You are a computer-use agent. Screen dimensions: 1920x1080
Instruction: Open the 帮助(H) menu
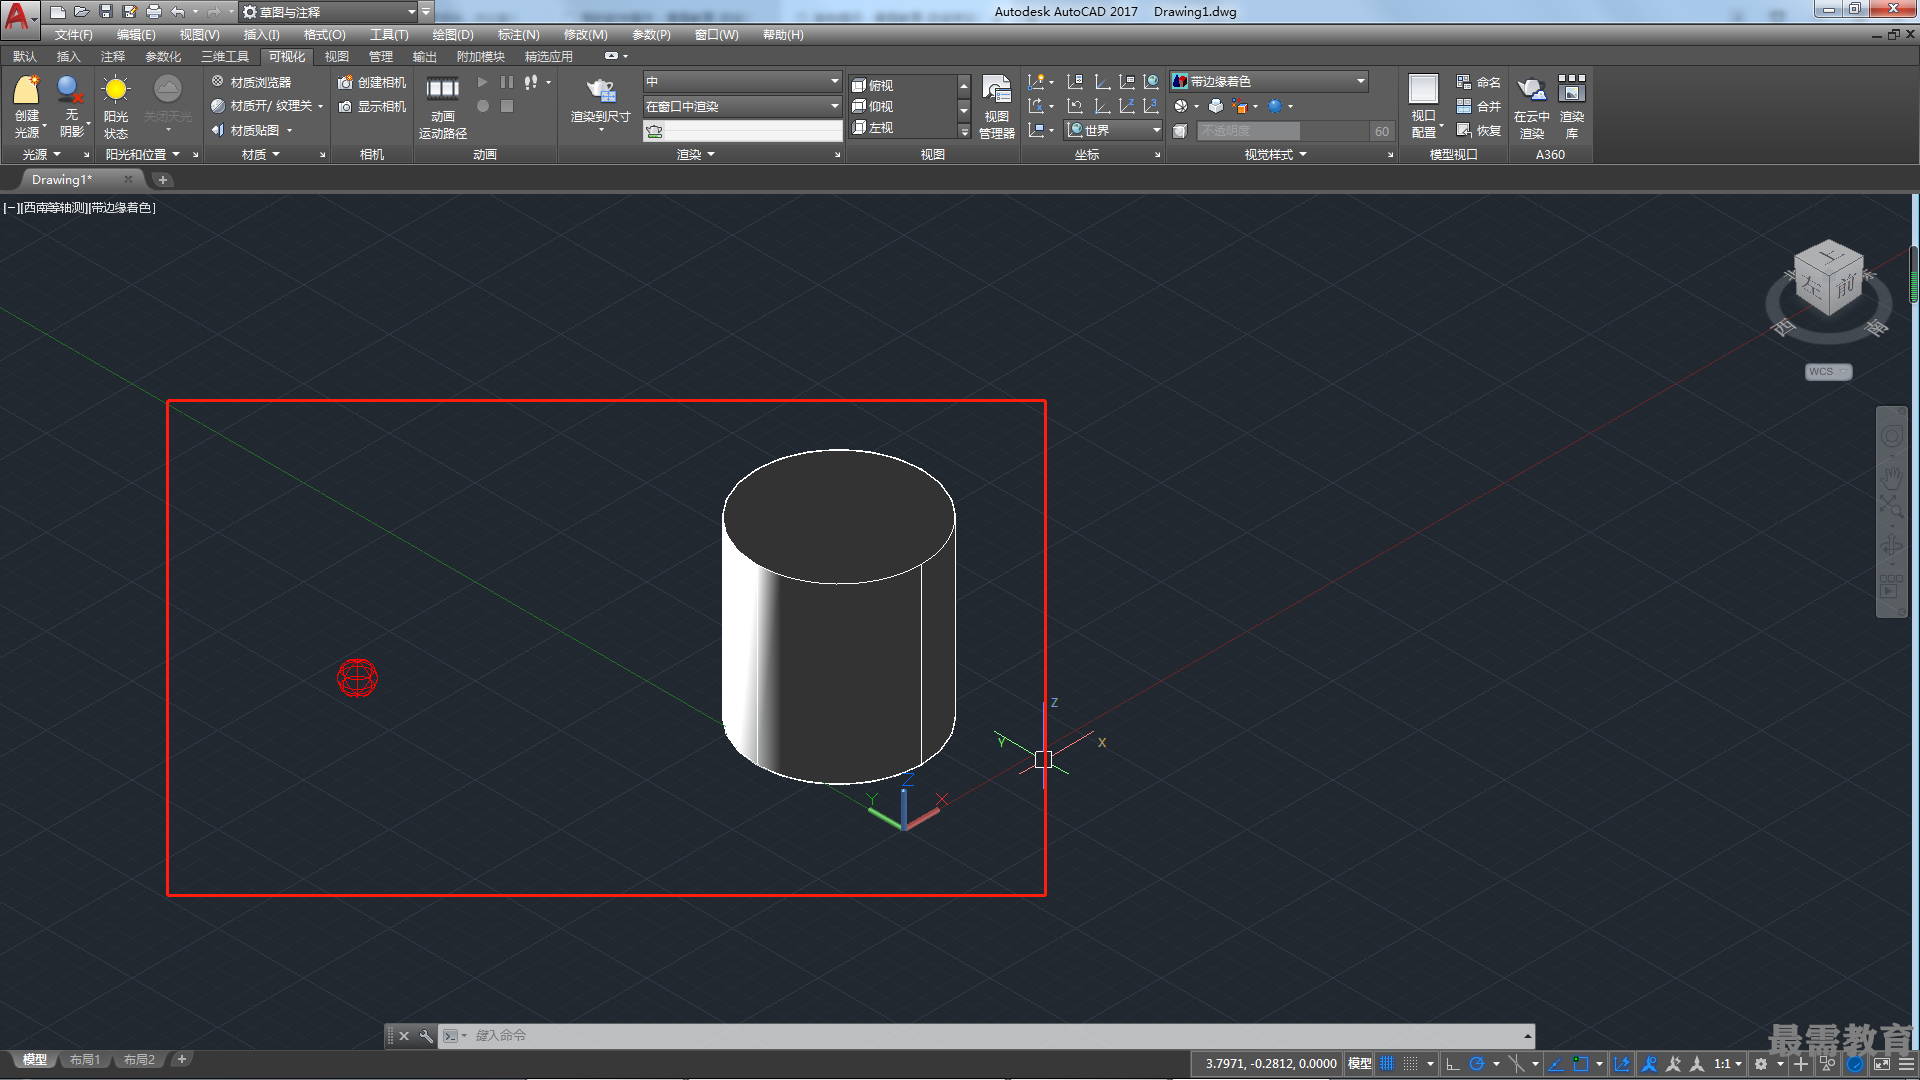(x=783, y=34)
